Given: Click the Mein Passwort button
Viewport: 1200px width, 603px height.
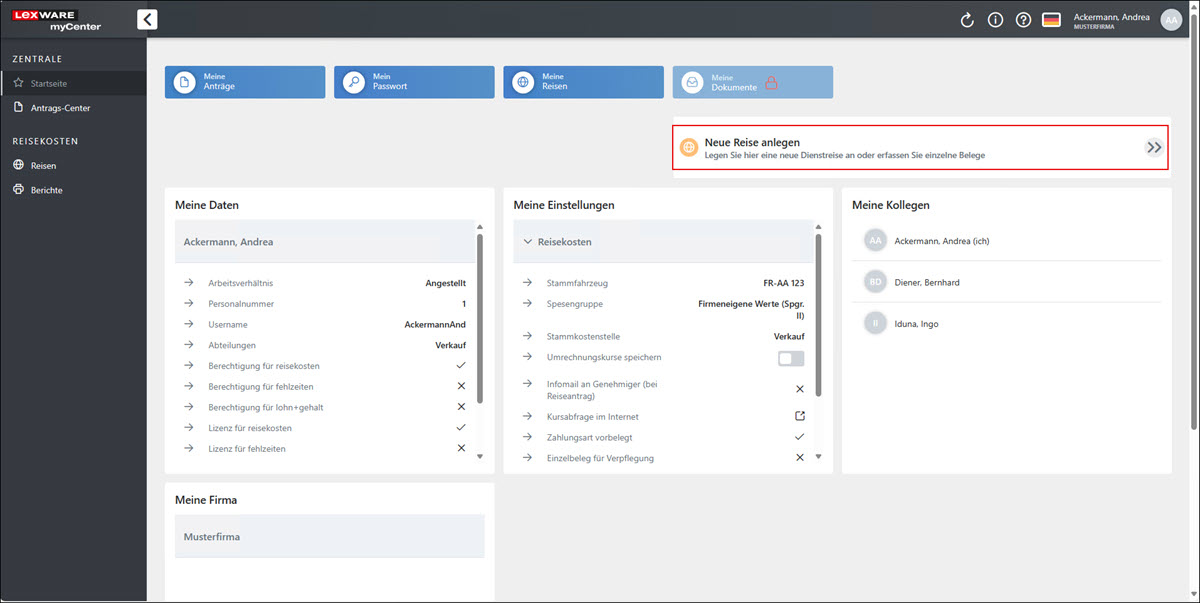Looking at the screenshot, I should (x=414, y=82).
